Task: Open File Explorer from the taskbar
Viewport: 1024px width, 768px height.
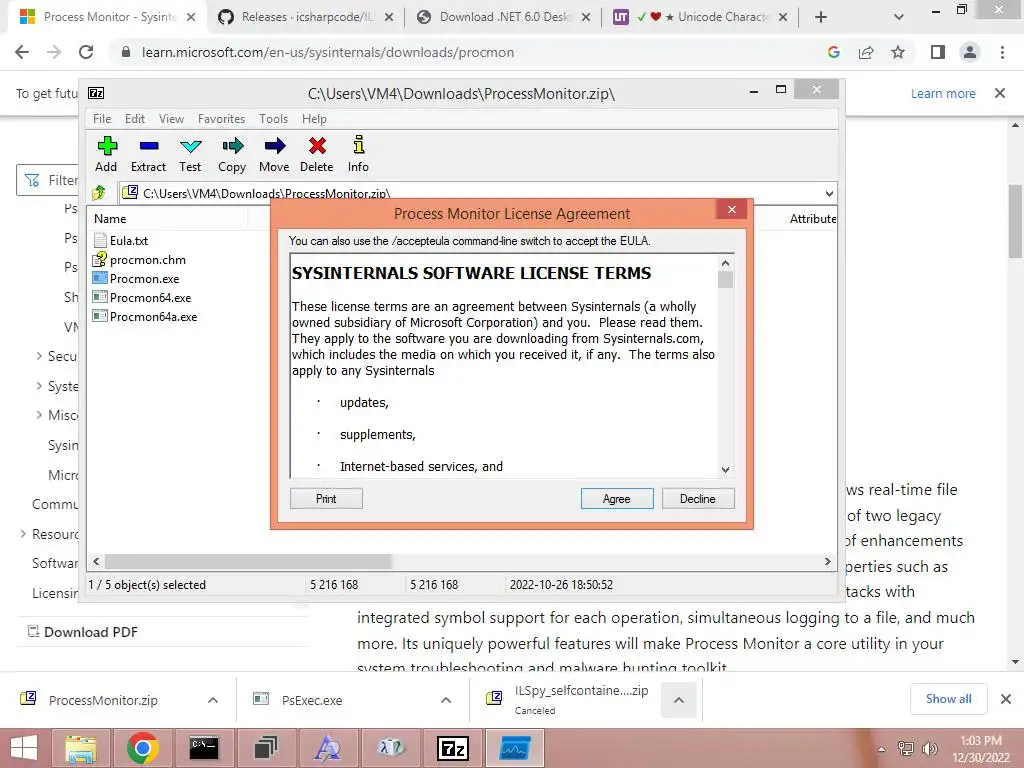Action: pyautogui.click(x=80, y=748)
